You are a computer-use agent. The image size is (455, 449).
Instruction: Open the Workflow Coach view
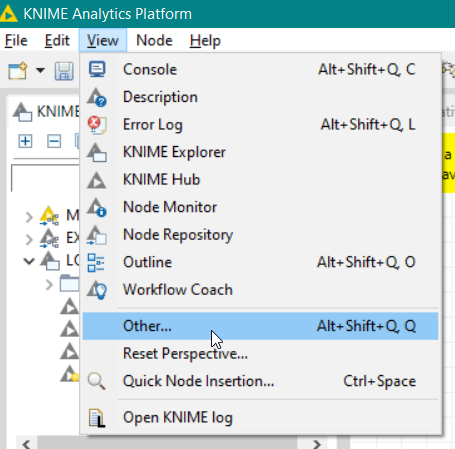point(260,290)
